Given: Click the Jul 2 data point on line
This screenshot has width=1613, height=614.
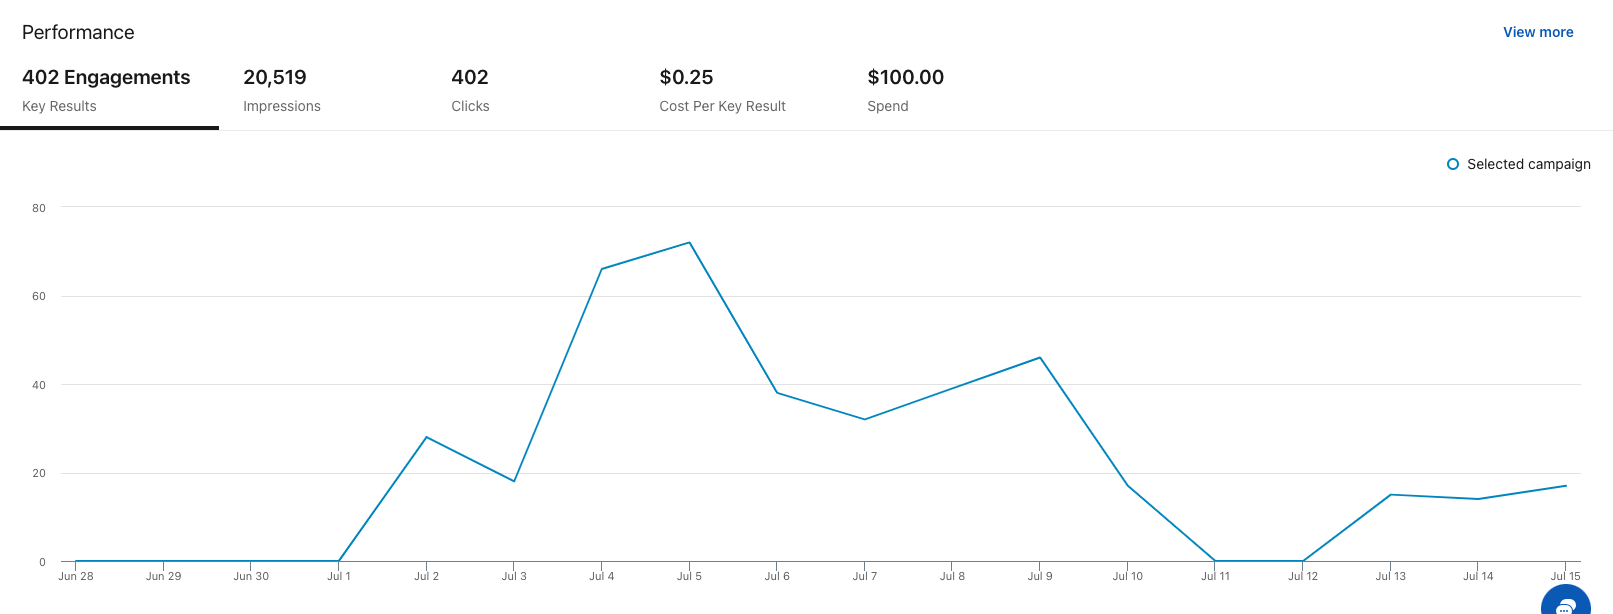Looking at the screenshot, I should (x=427, y=437).
